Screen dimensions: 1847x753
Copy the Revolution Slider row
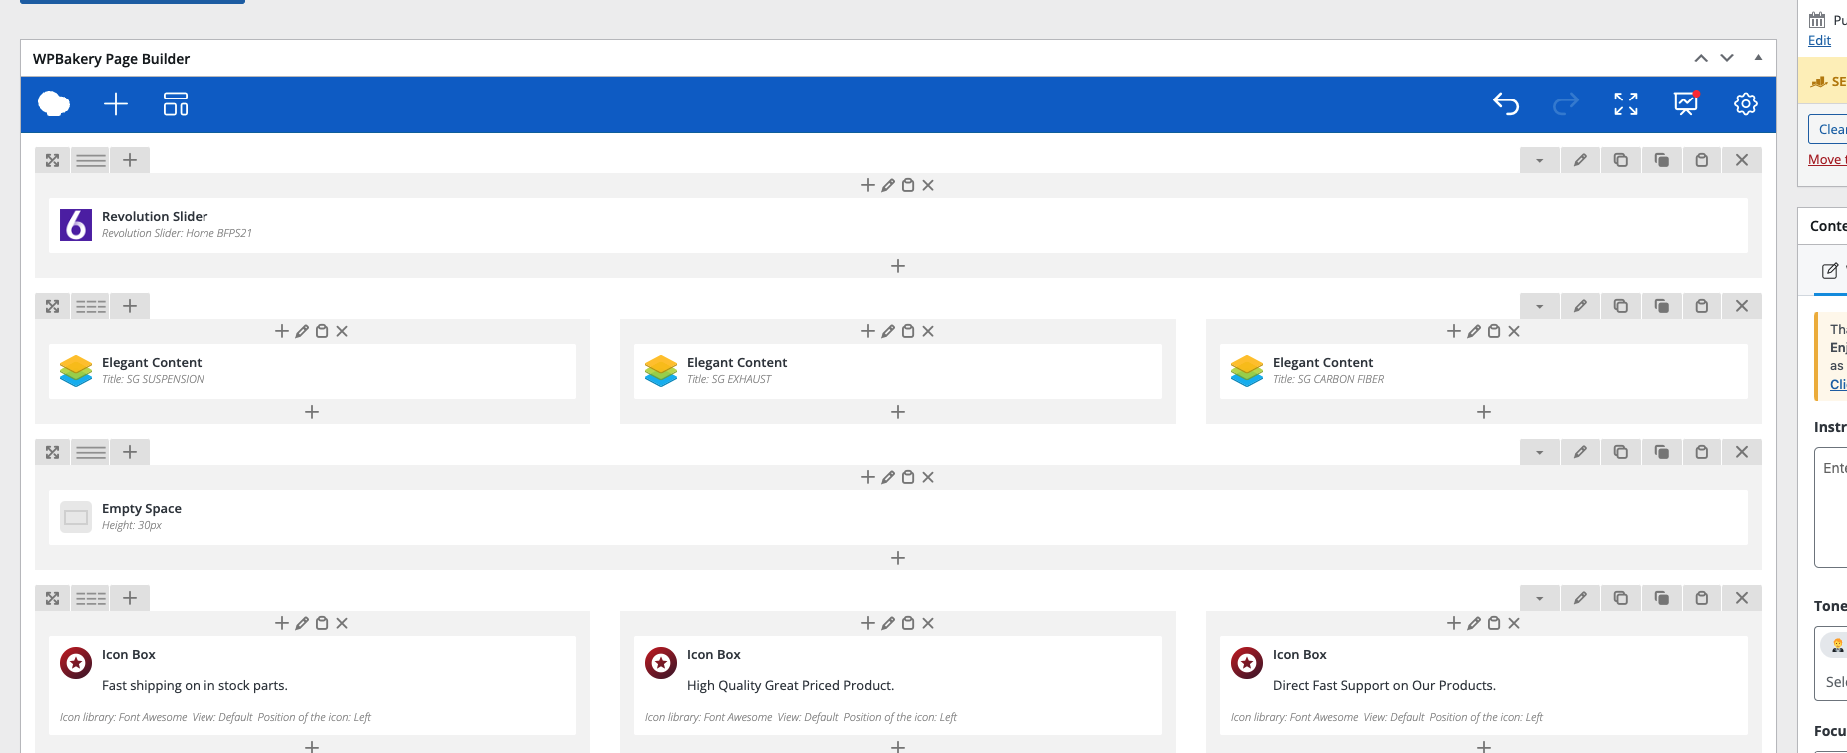1621,160
